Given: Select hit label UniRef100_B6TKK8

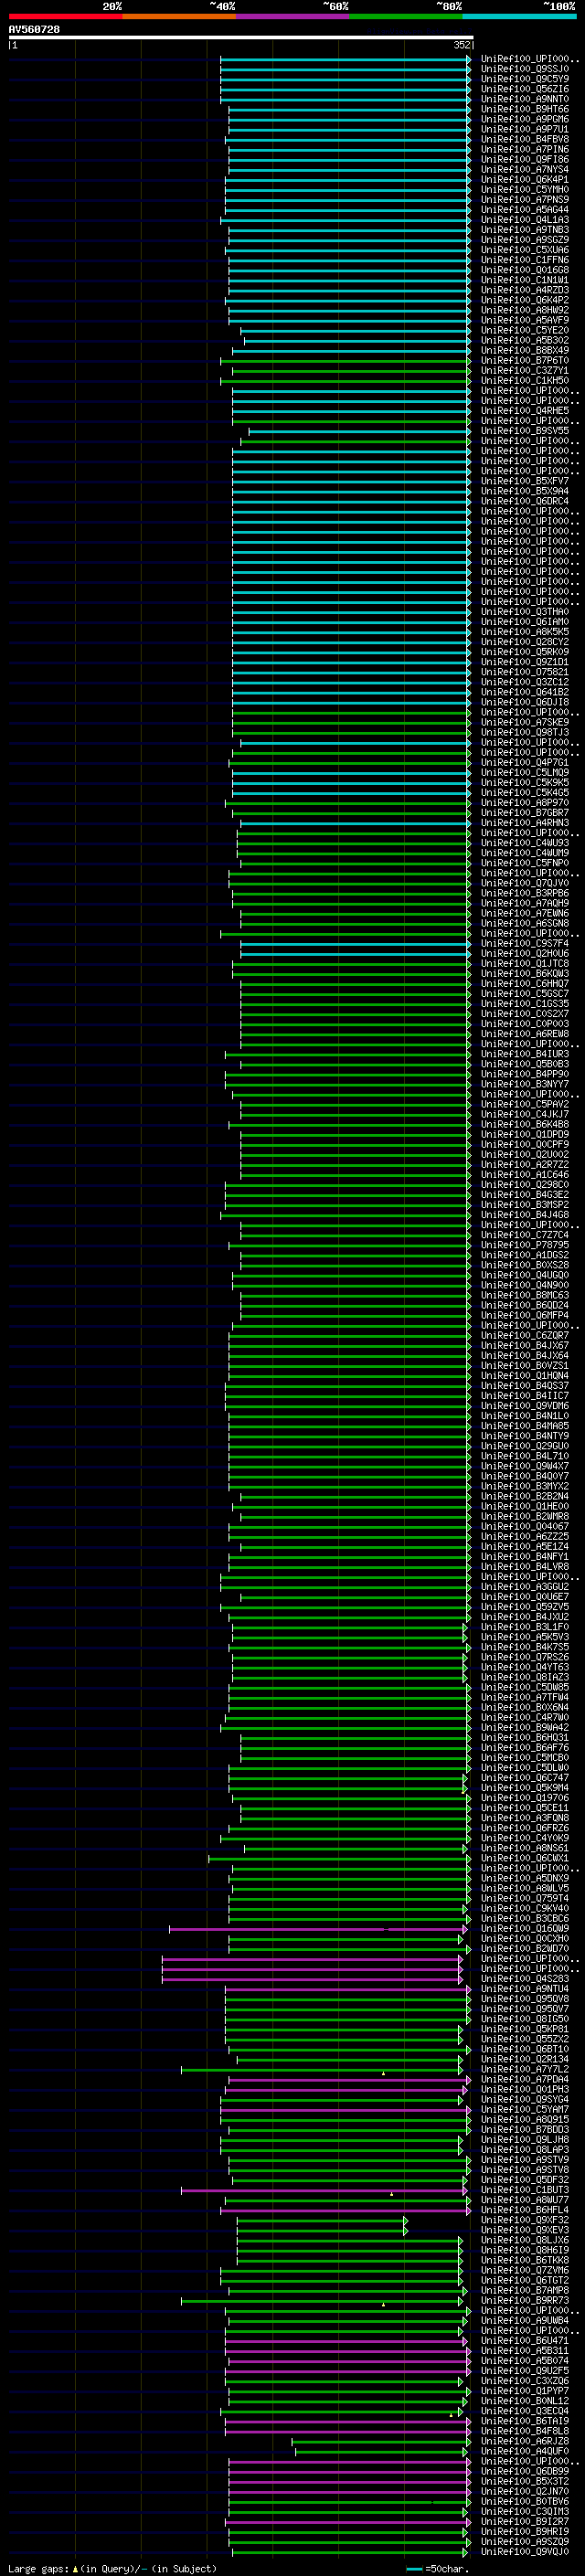Looking at the screenshot, I should (x=525, y=2260).
